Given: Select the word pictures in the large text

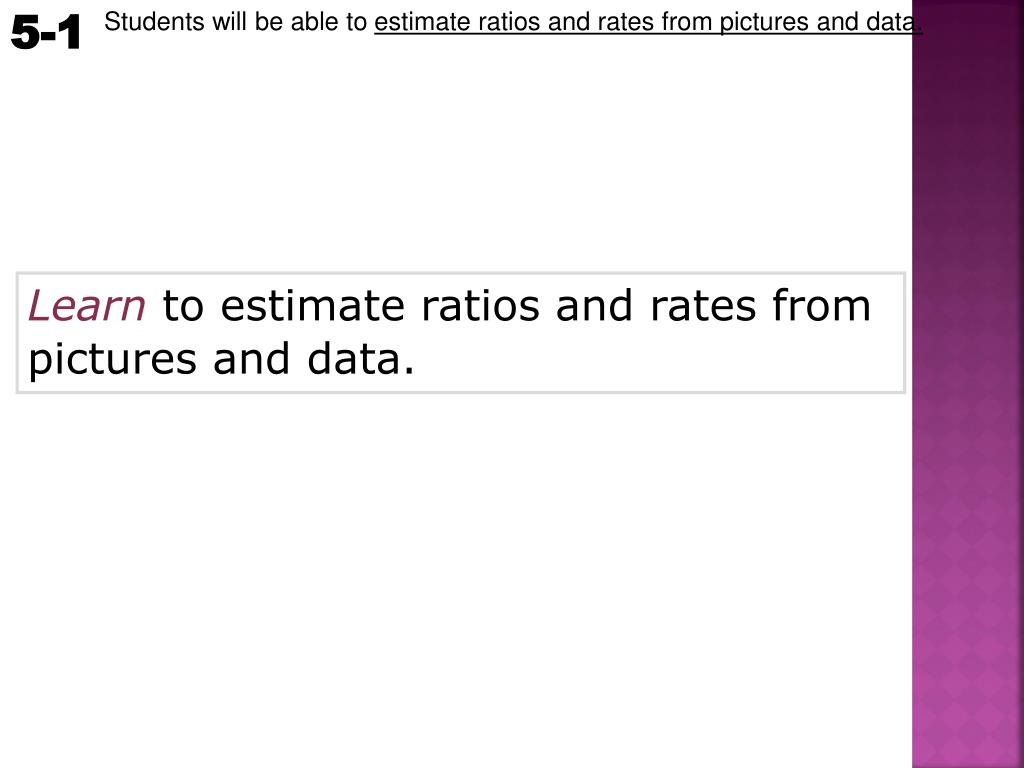Looking at the screenshot, I should (x=112, y=361).
